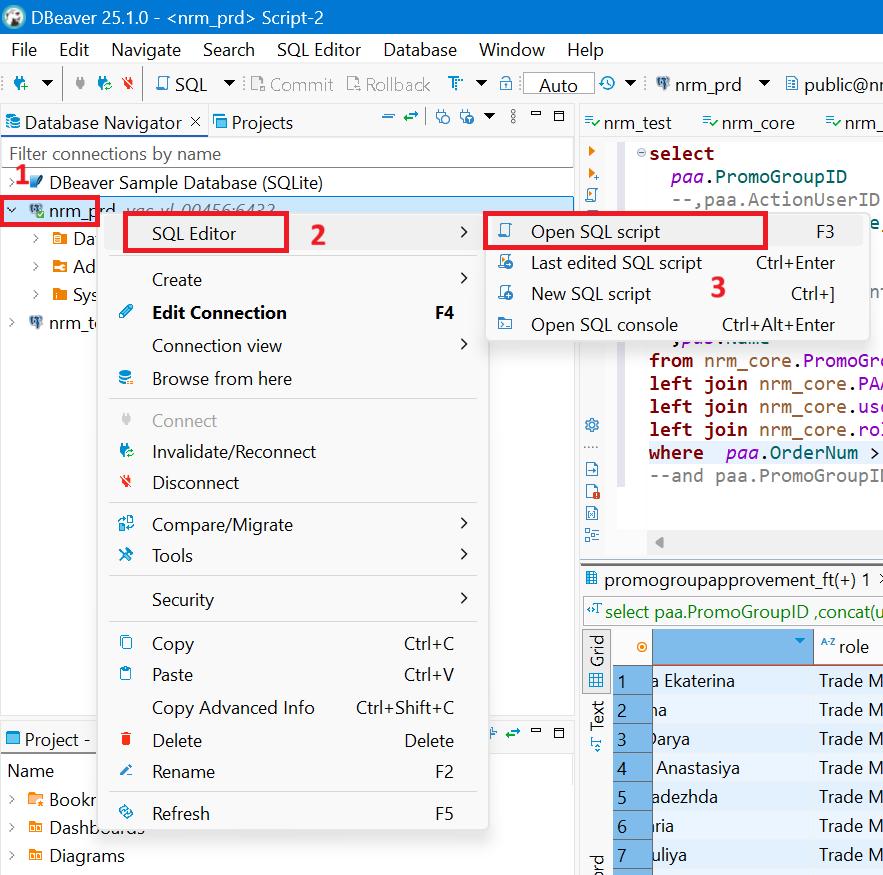Open the Navigate menu
The image size is (883, 875).
coord(146,50)
